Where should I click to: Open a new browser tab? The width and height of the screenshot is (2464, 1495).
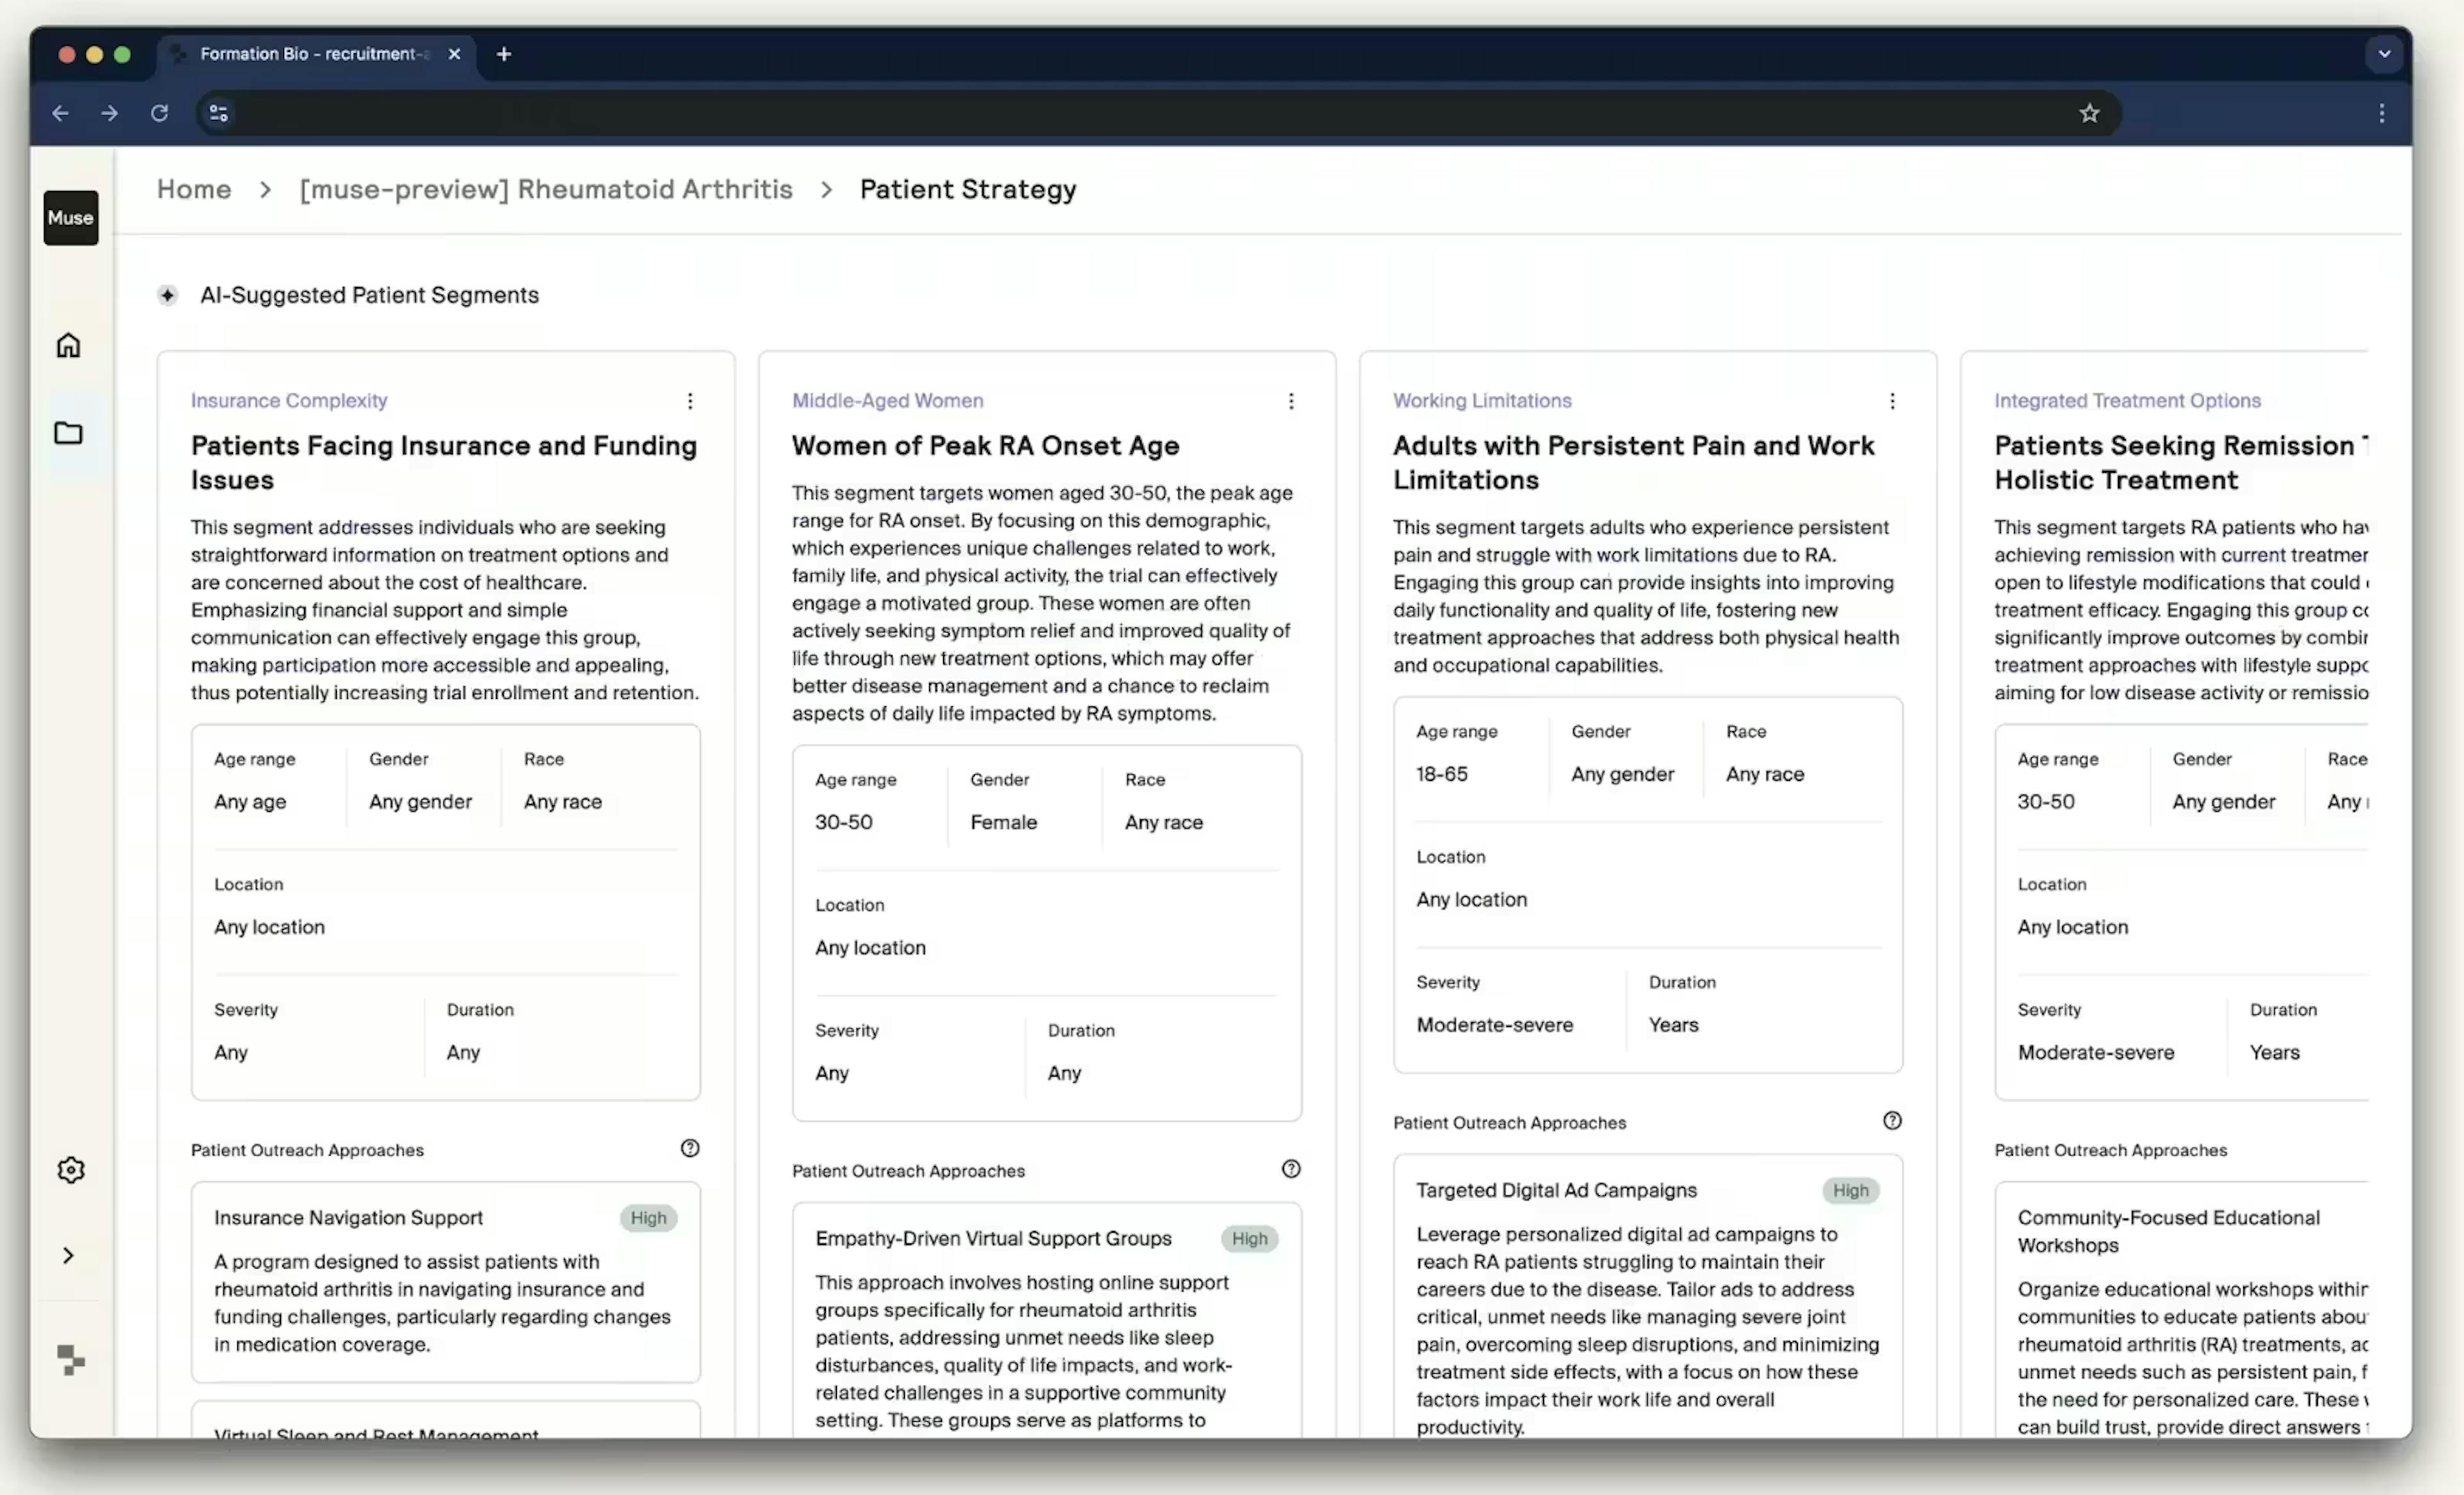(503, 54)
